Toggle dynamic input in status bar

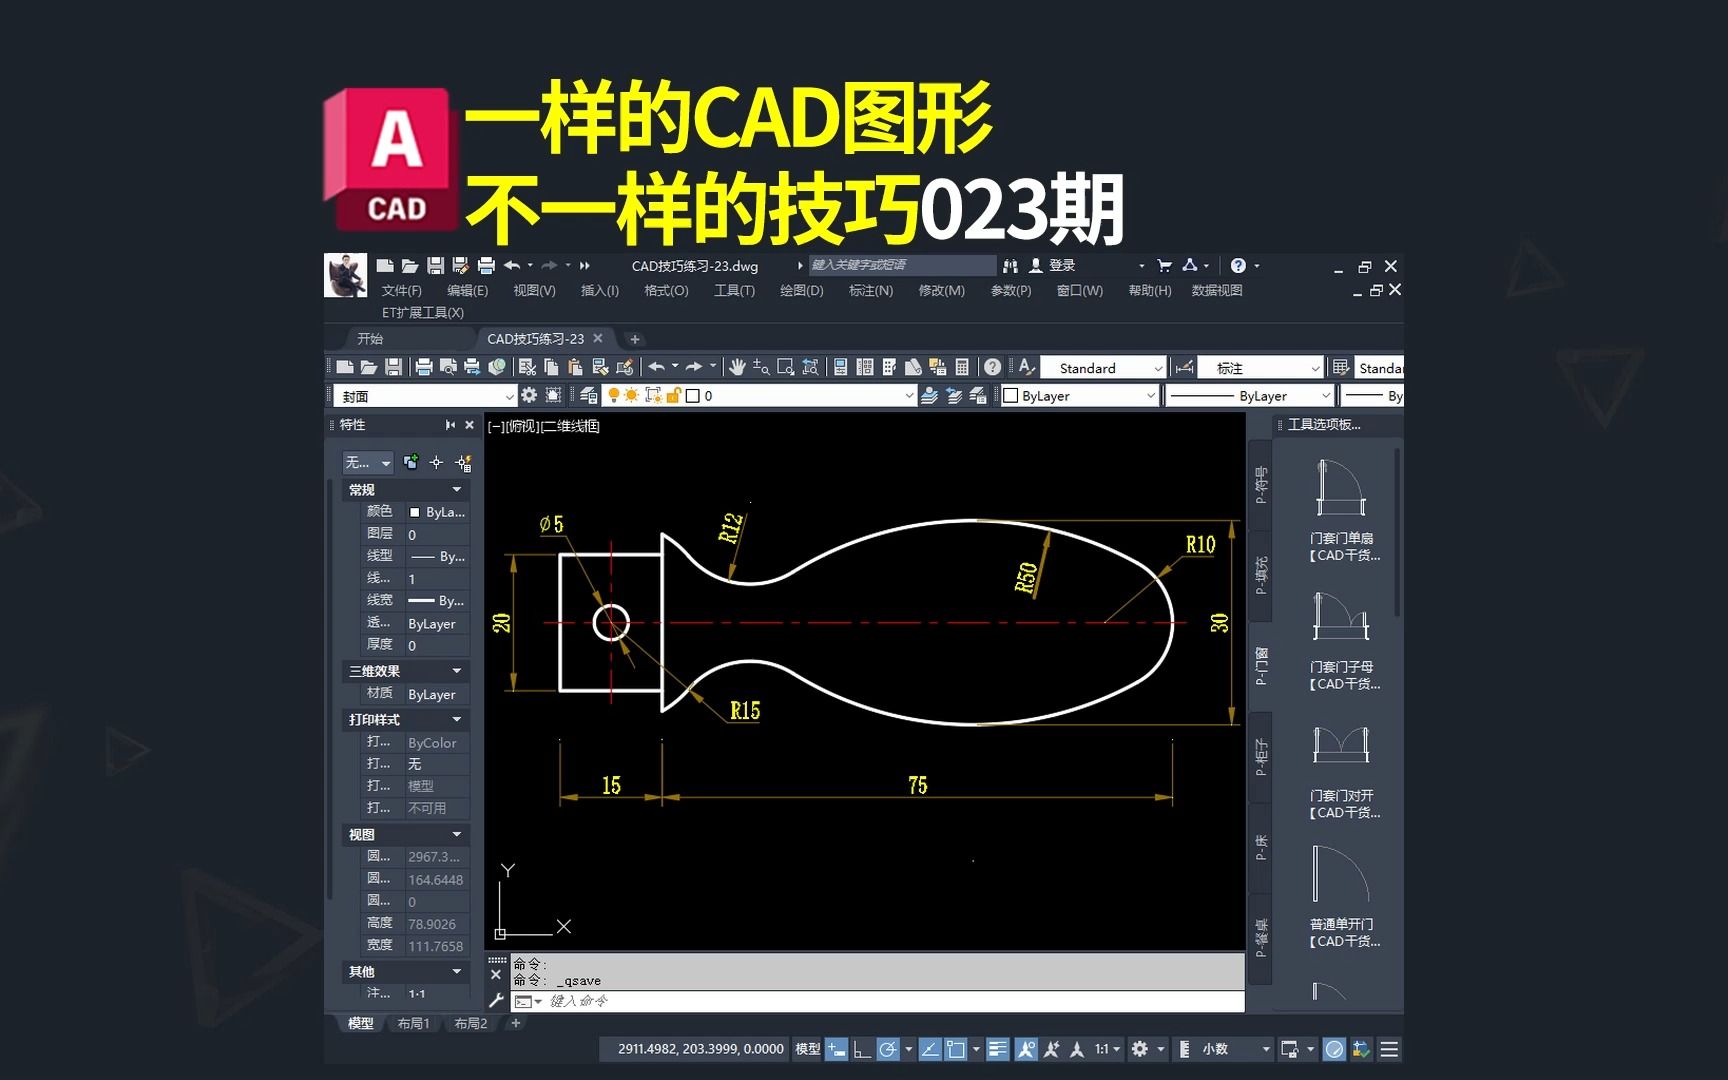836,1049
